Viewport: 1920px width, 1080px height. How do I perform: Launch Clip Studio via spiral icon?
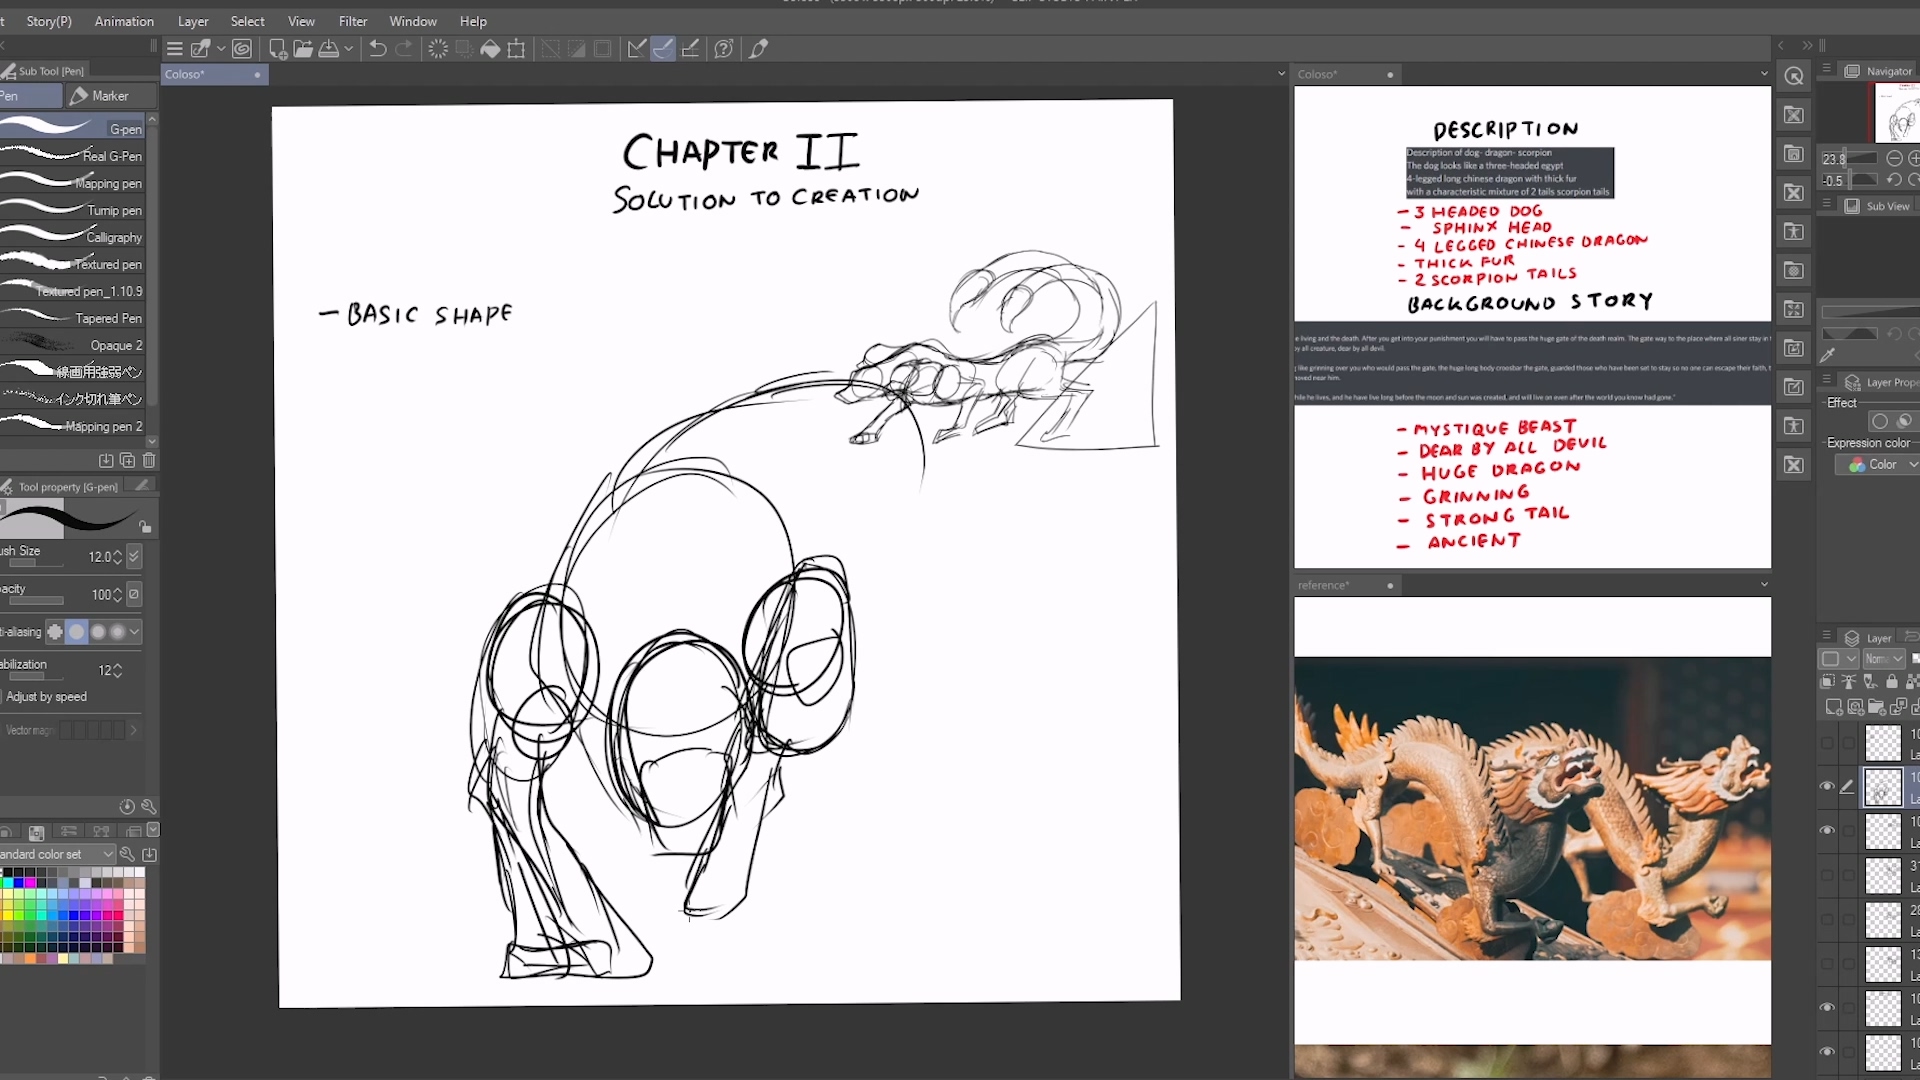pyautogui.click(x=242, y=48)
